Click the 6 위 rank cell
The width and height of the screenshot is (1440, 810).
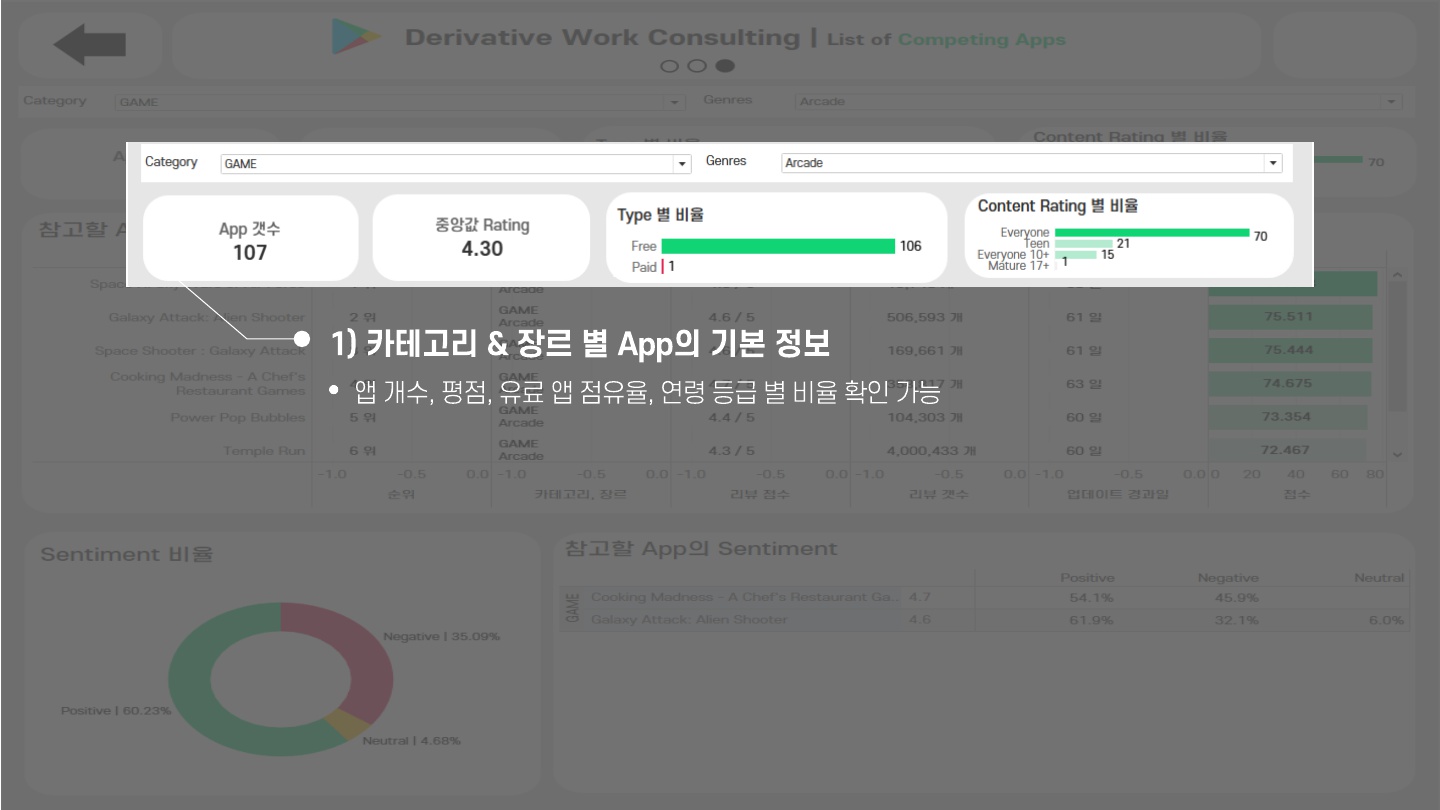tap(362, 451)
